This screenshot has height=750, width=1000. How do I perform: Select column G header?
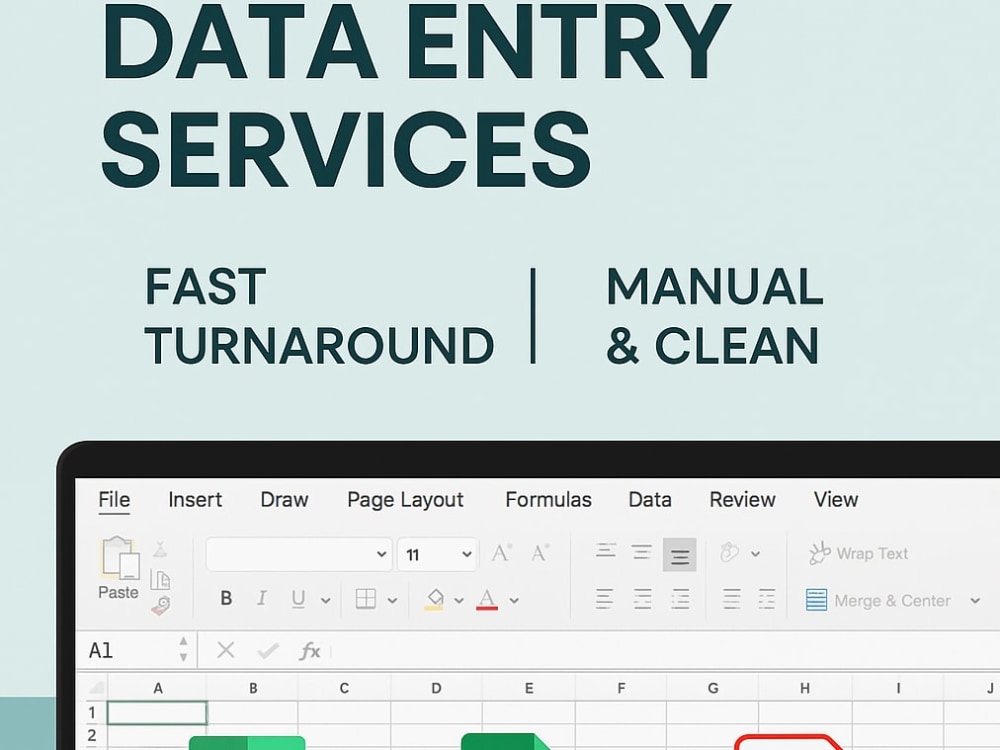(x=713, y=688)
